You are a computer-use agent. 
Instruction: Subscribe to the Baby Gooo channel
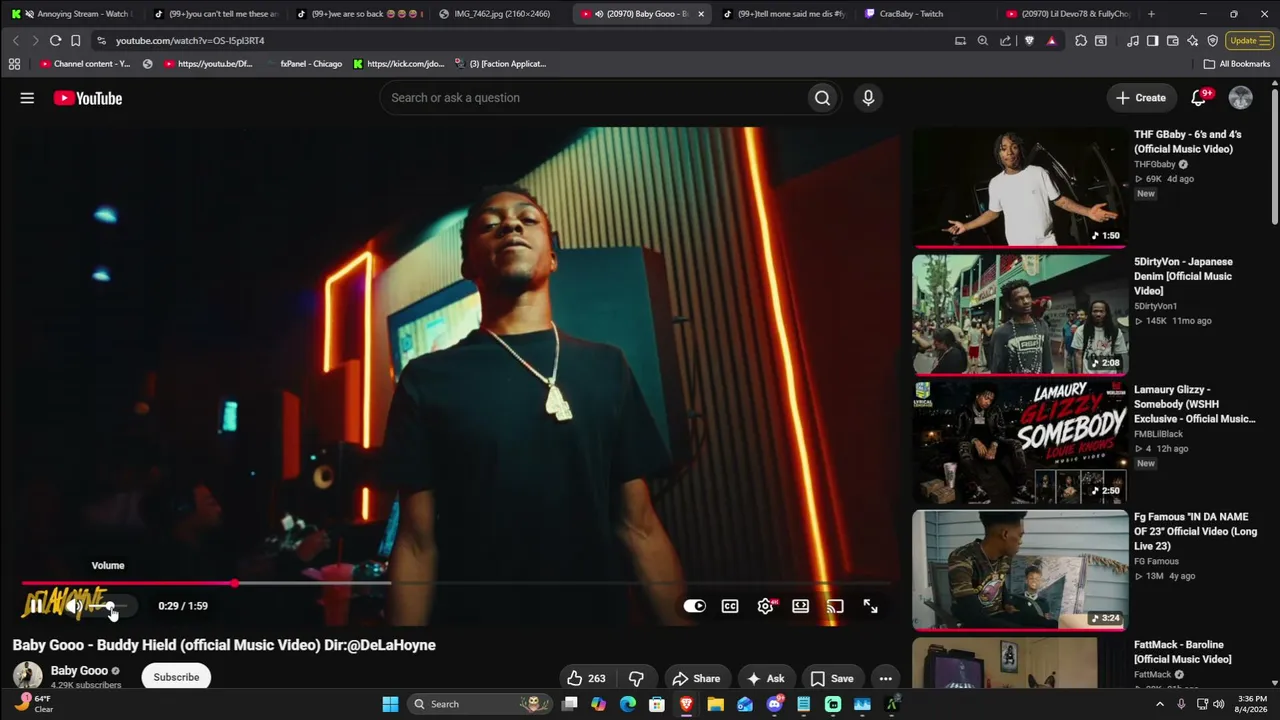(176, 677)
